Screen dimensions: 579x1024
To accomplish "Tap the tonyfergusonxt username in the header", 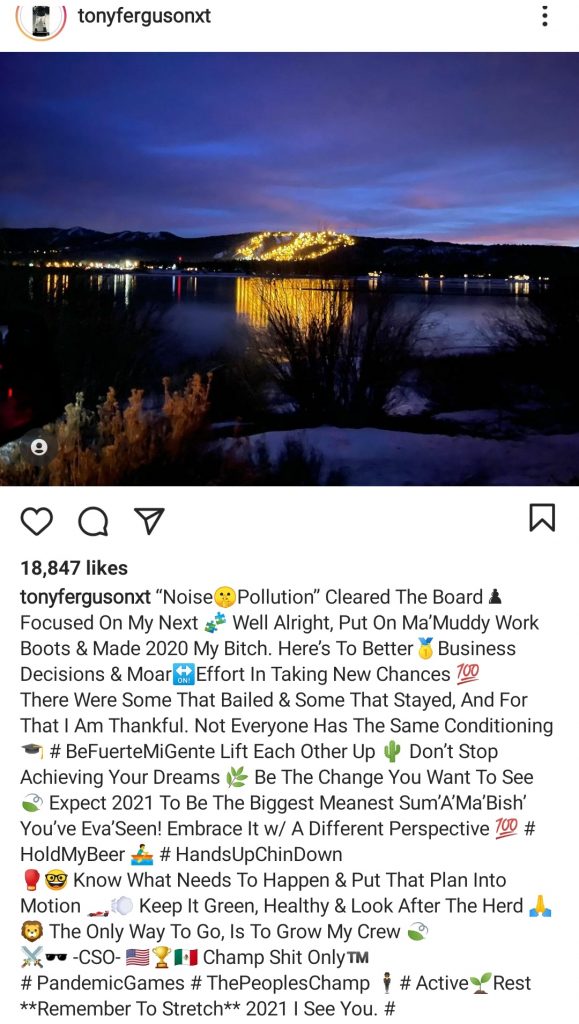I will point(144,15).
